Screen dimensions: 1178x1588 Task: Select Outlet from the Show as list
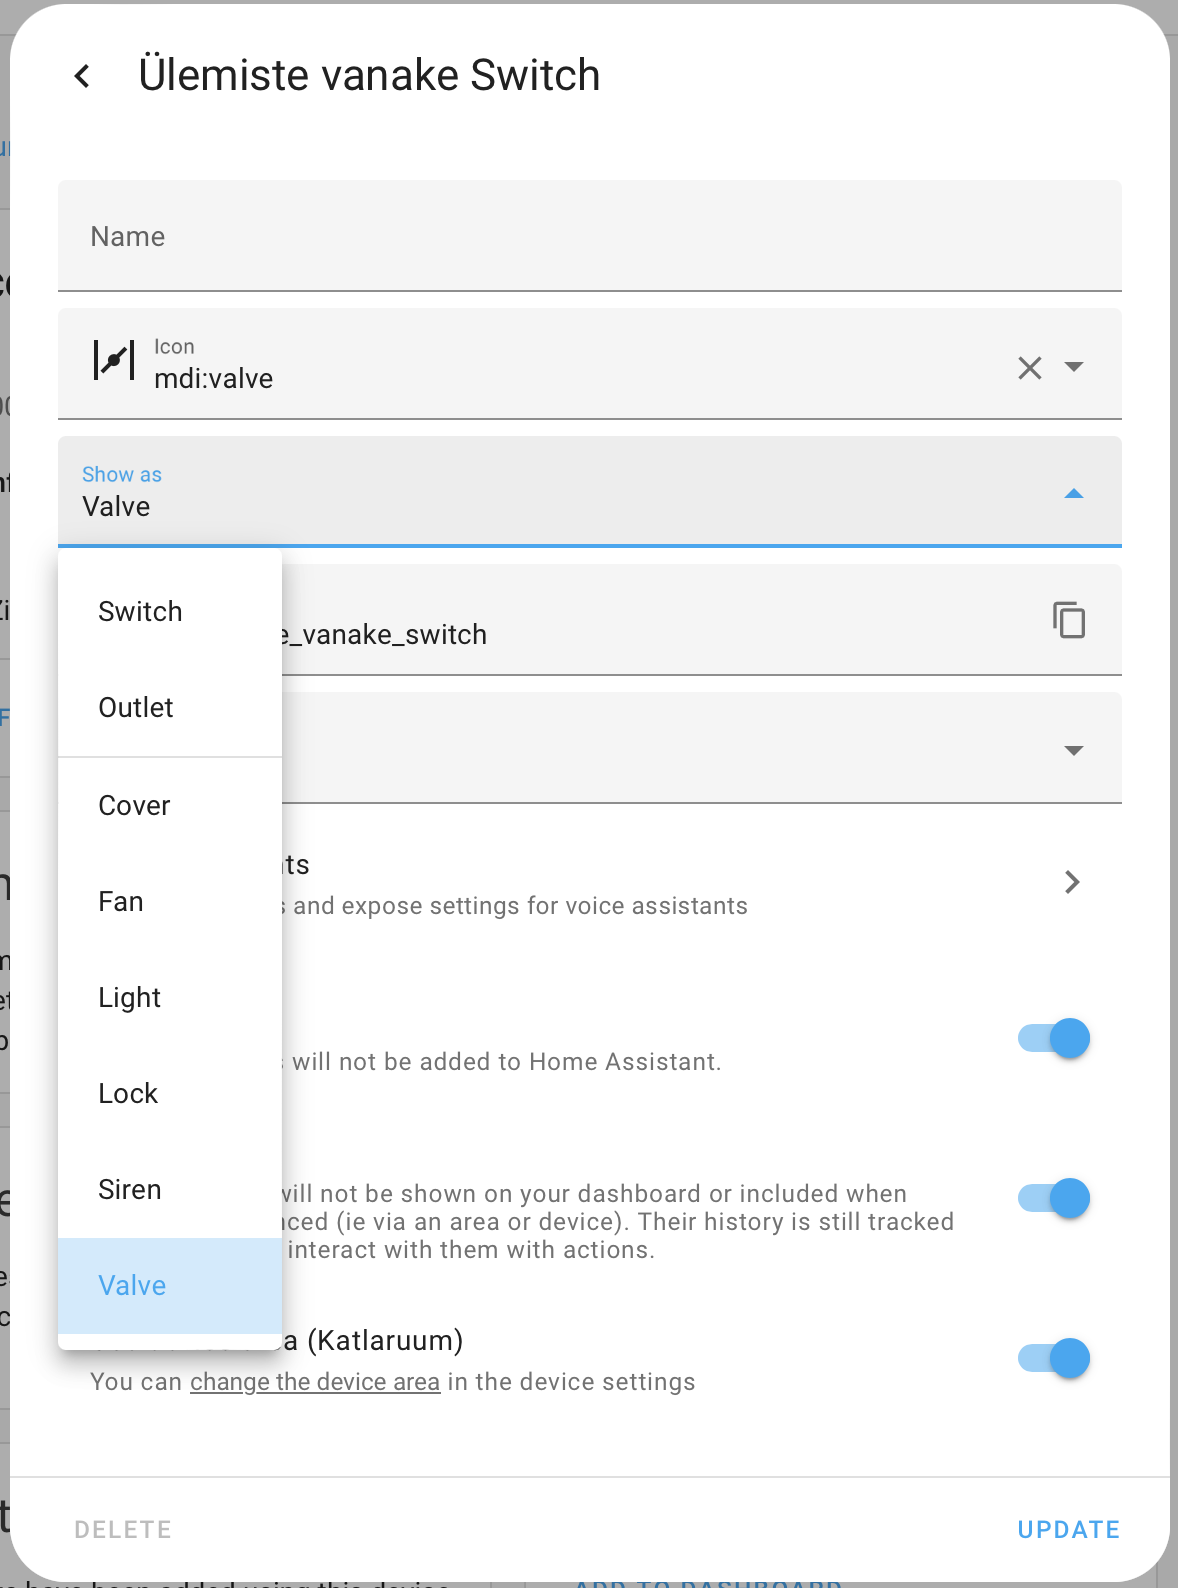pyautogui.click(x=136, y=708)
